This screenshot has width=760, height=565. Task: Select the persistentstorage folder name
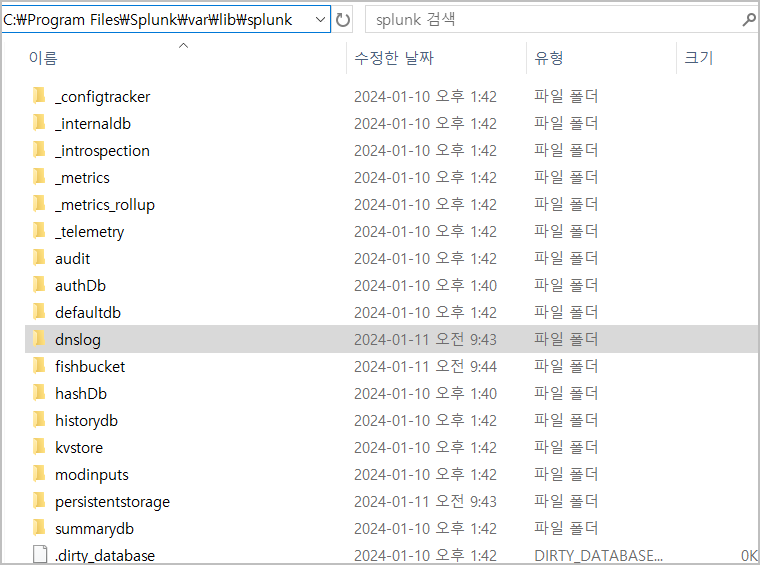(112, 502)
